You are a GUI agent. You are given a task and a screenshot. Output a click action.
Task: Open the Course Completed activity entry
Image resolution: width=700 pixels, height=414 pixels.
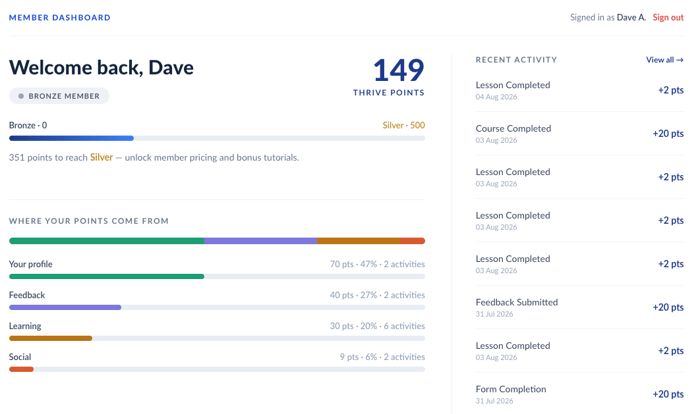(579, 134)
